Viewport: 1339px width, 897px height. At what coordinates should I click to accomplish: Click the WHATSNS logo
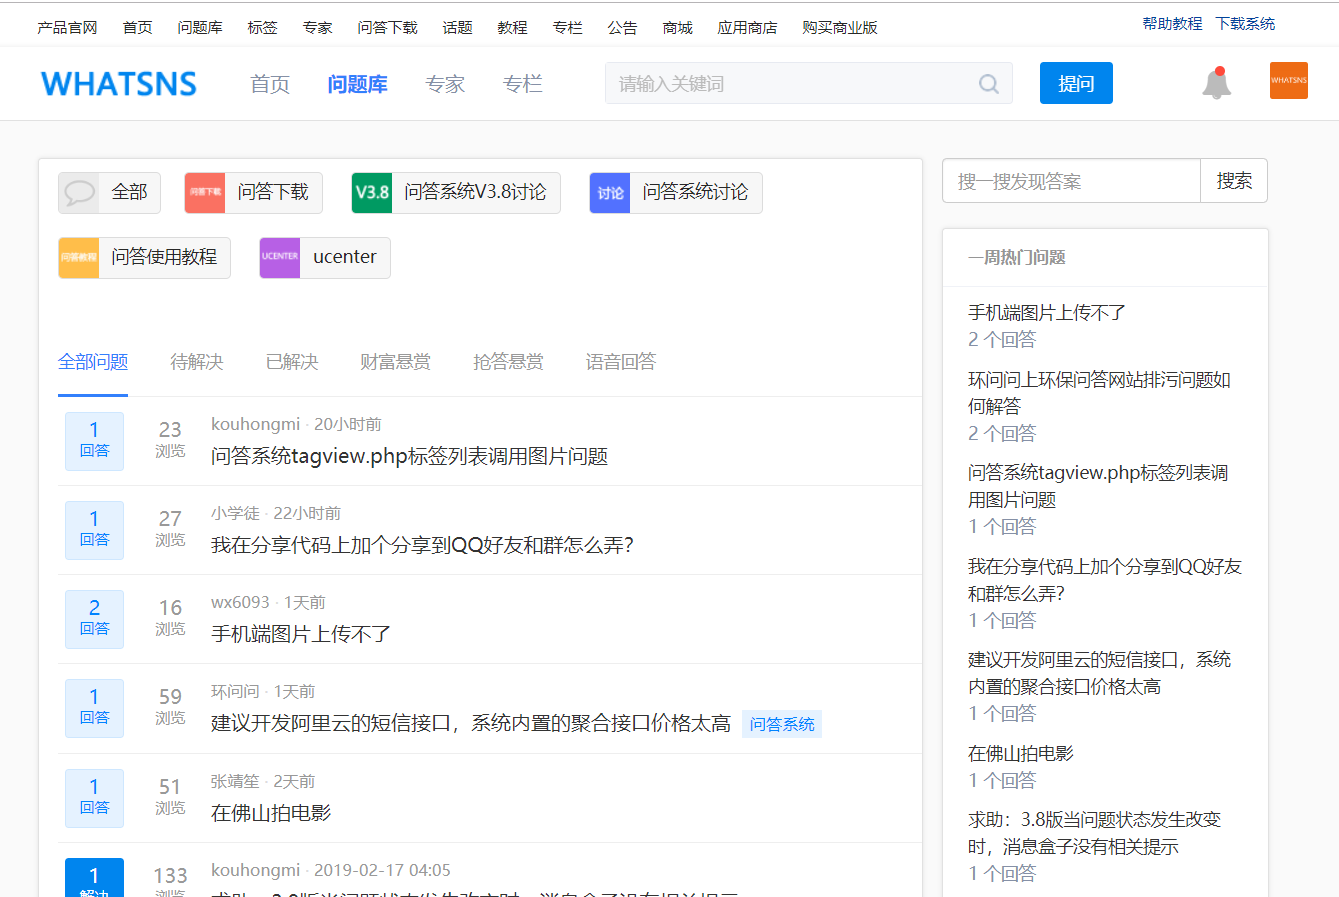(x=119, y=84)
